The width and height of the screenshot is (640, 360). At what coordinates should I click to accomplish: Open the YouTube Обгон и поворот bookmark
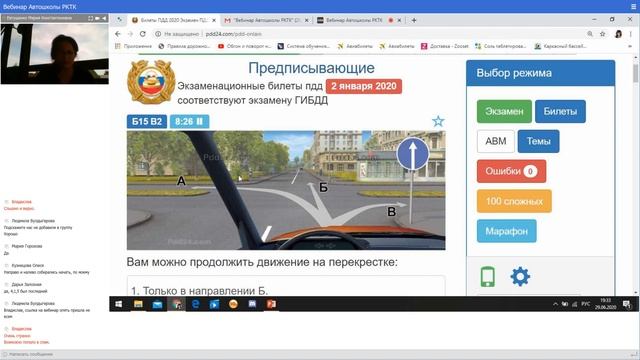244,46
